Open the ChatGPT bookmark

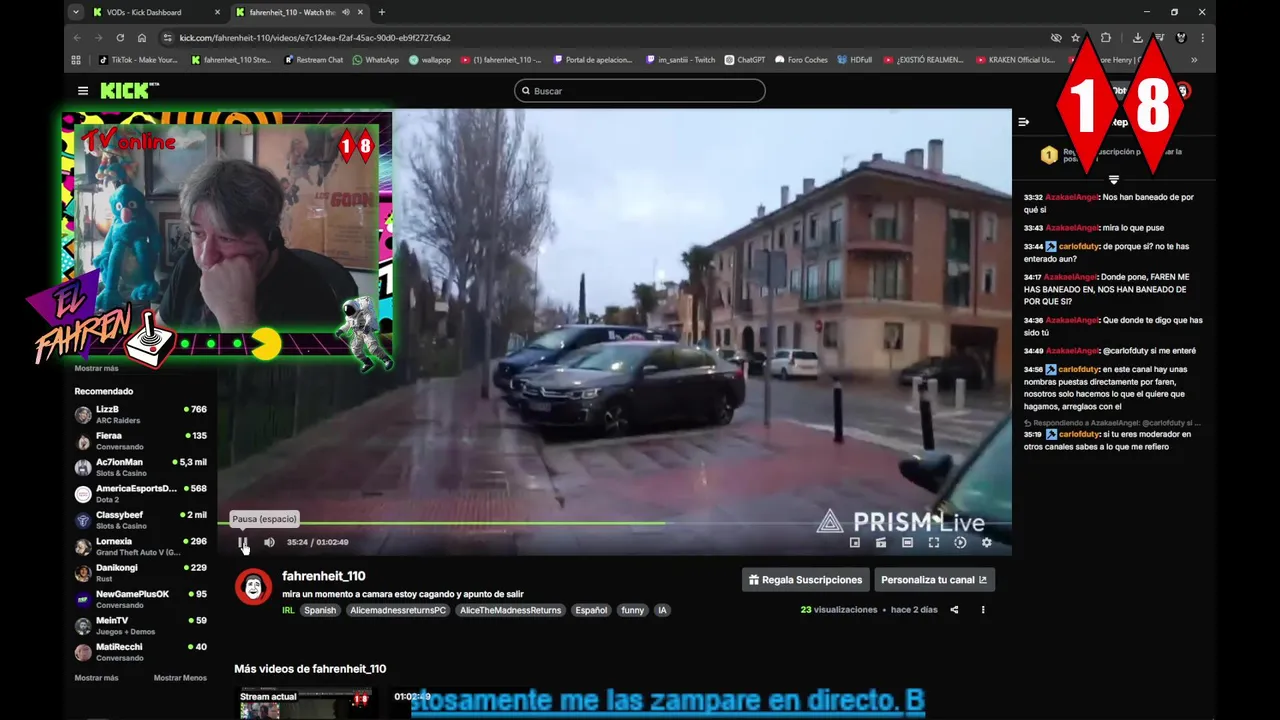coord(745,60)
